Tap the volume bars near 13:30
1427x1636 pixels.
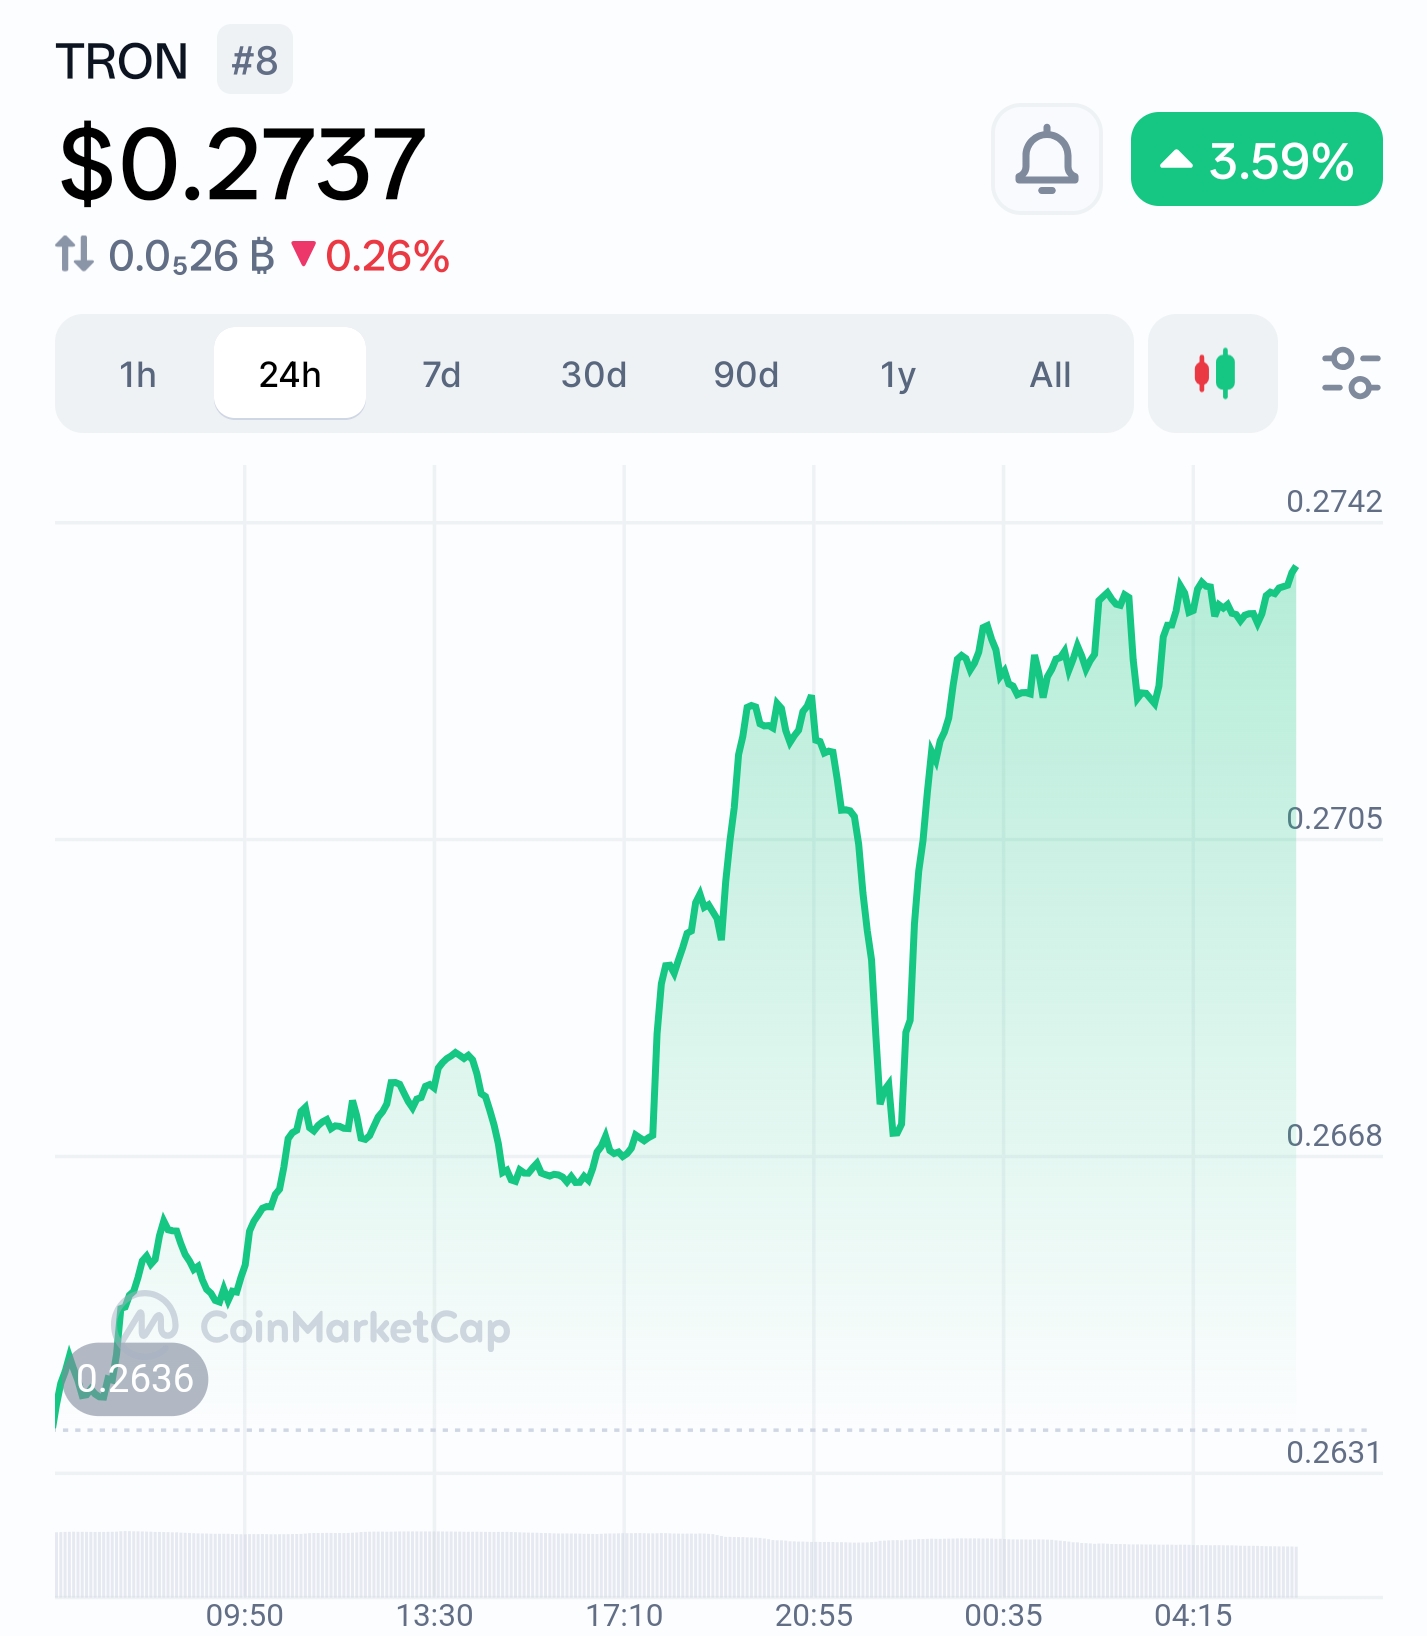coord(434,1565)
